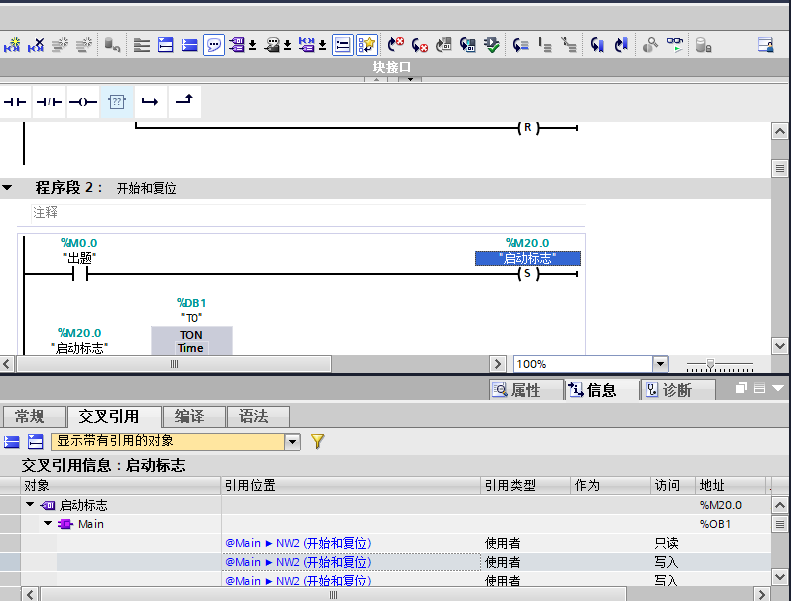Image resolution: width=791 pixels, height=601 pixels.
Task: Click the zoom slider handle
Action: point(710,364)
